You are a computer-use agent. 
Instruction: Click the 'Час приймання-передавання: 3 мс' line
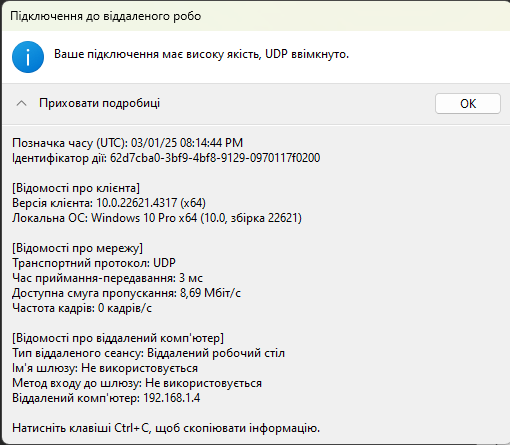pos(108,278)
